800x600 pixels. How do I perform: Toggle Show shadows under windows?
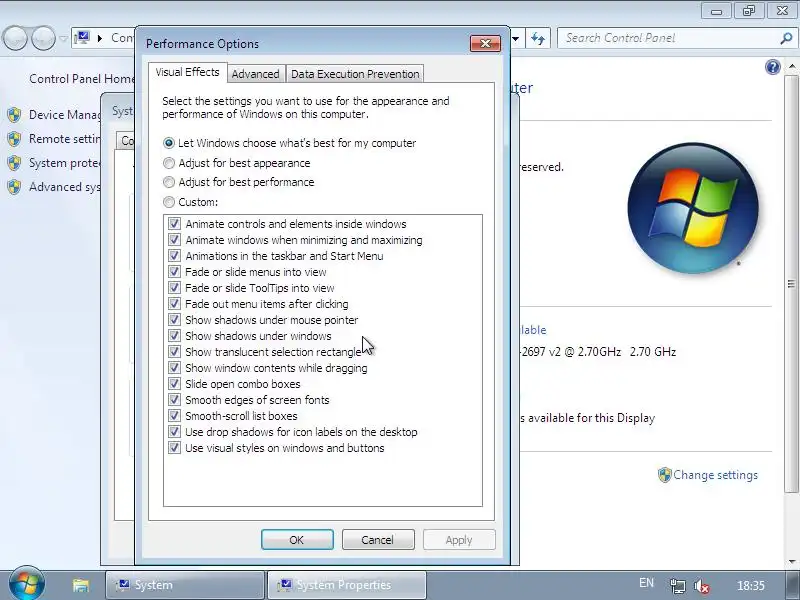point(174,336)
